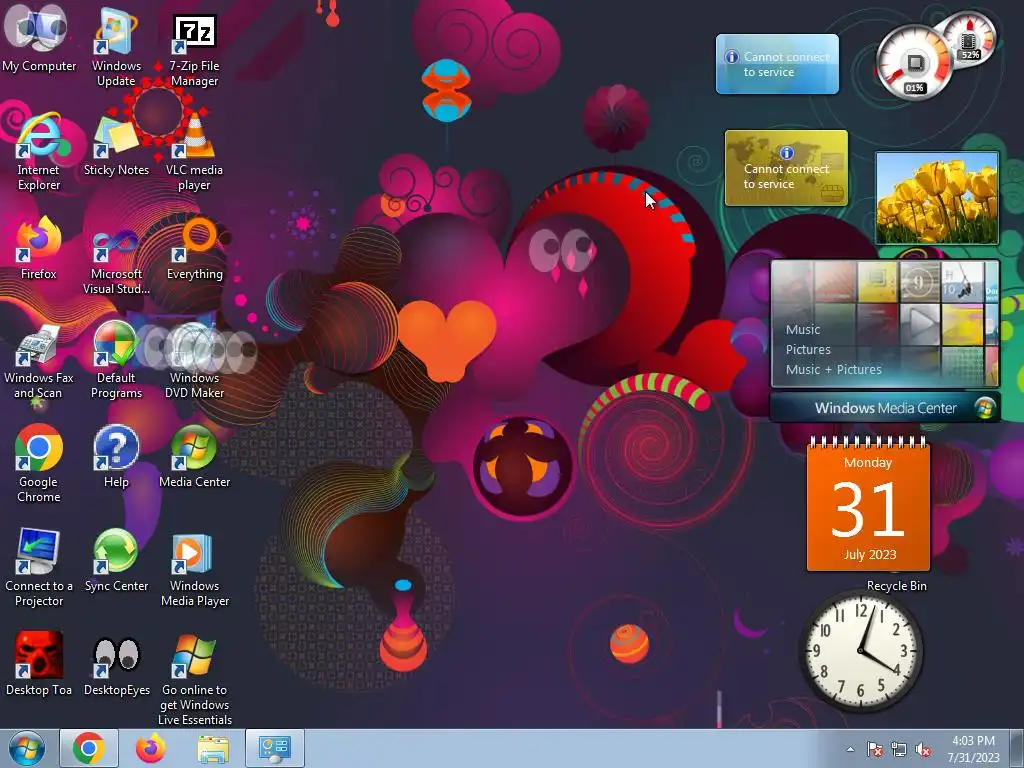Click the calendar gadget showing 31
Screen dimensions: 1024x768
click(x=868, y=504)
